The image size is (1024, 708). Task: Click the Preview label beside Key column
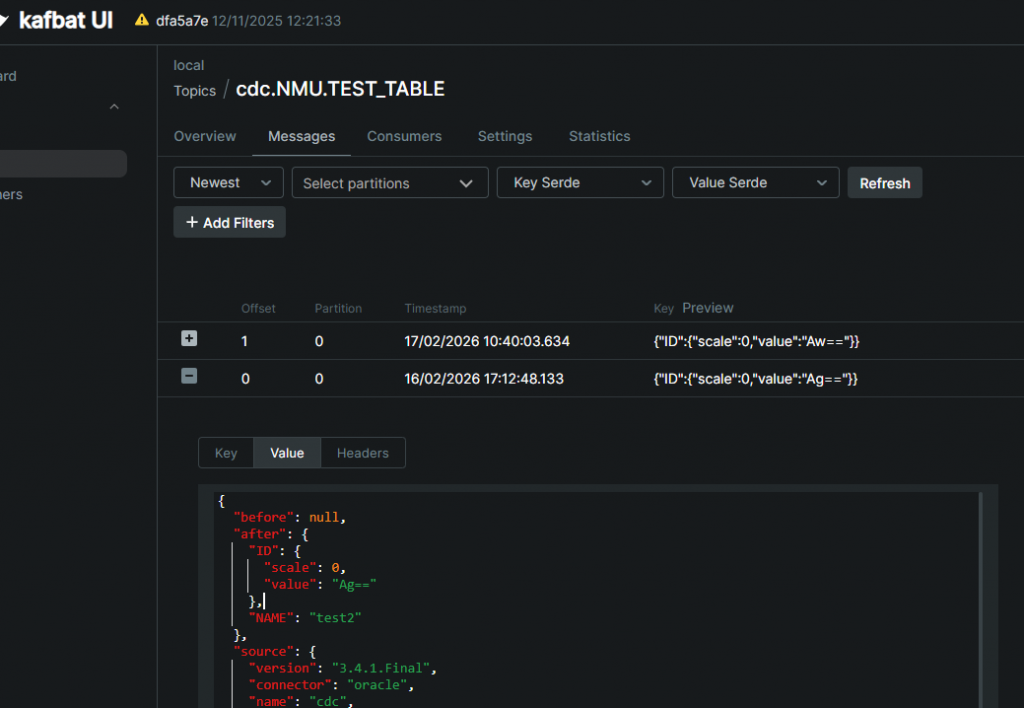click(707, 308)
